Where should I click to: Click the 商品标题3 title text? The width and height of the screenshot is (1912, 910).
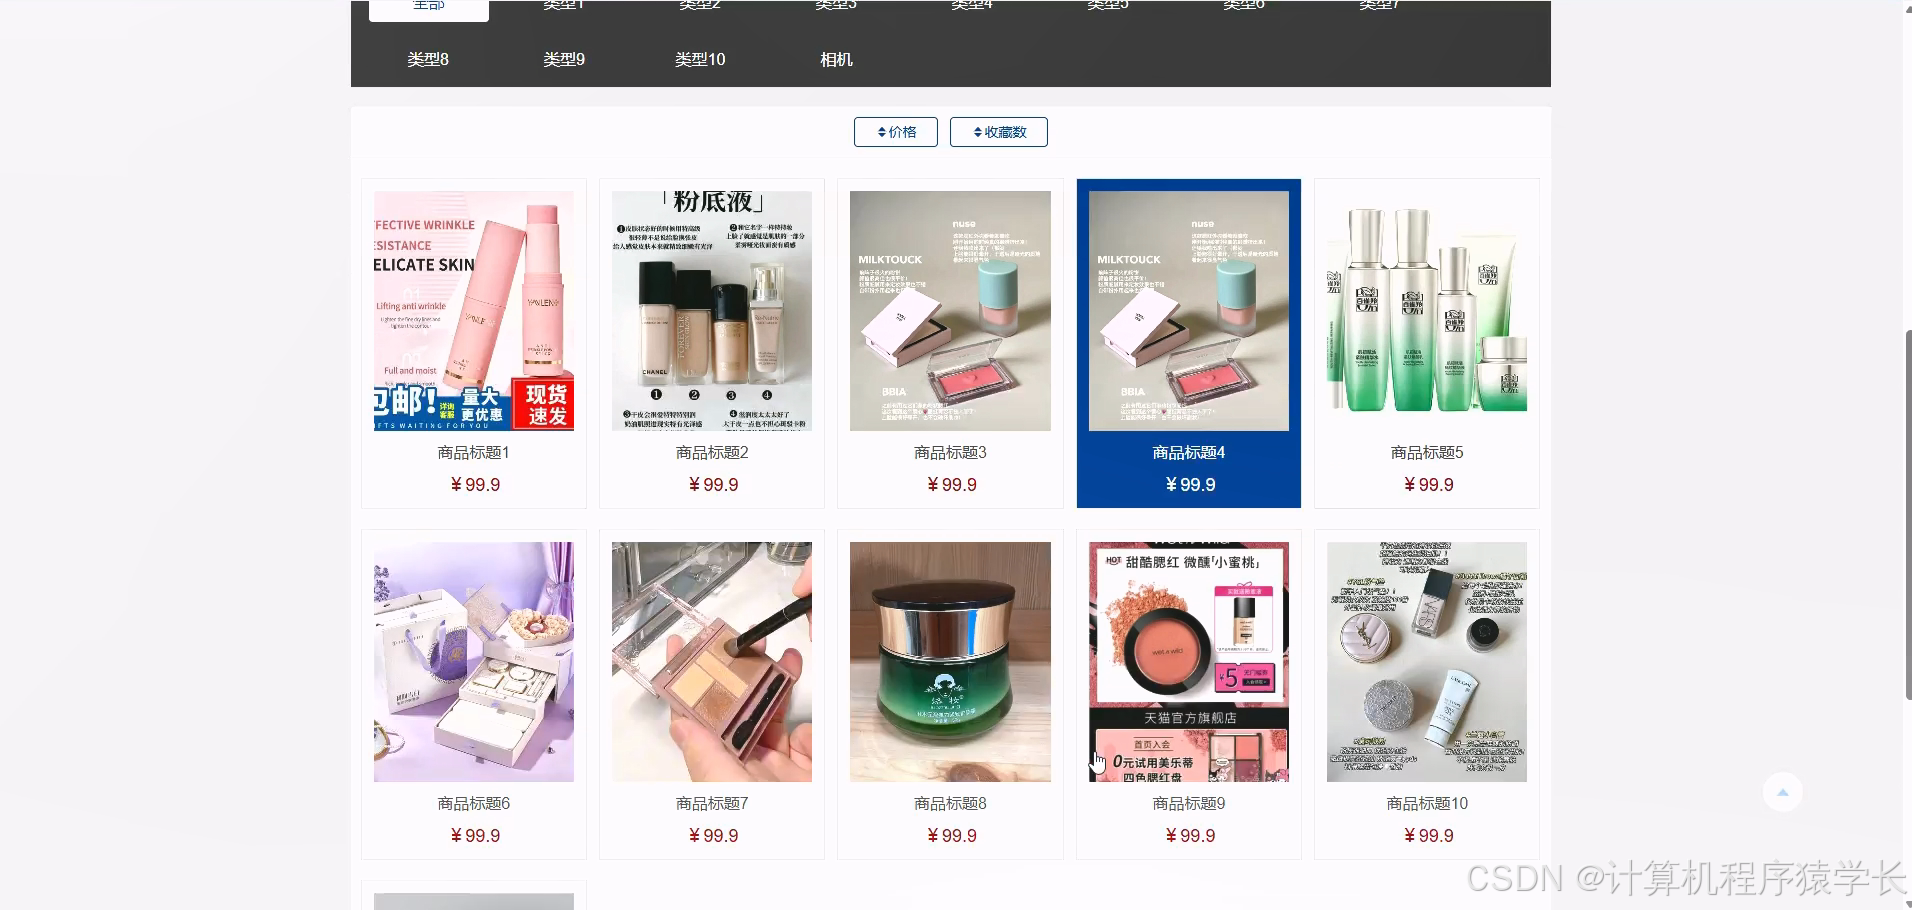click(950, 453)
